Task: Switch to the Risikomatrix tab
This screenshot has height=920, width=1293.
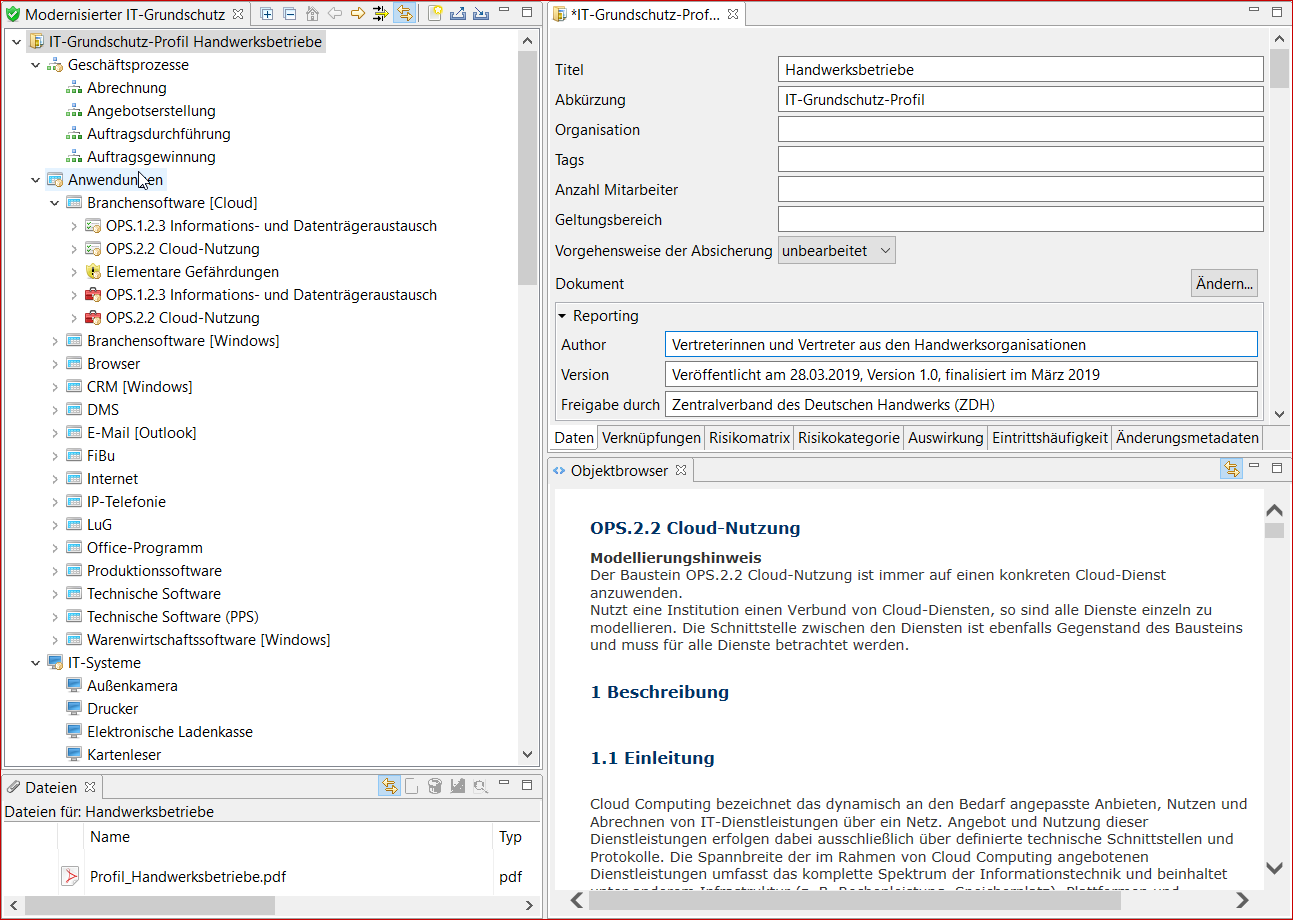Action: [749, 438]
